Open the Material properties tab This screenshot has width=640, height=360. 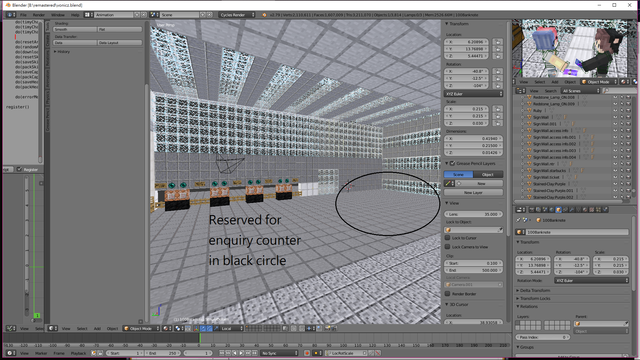point(585,210)
